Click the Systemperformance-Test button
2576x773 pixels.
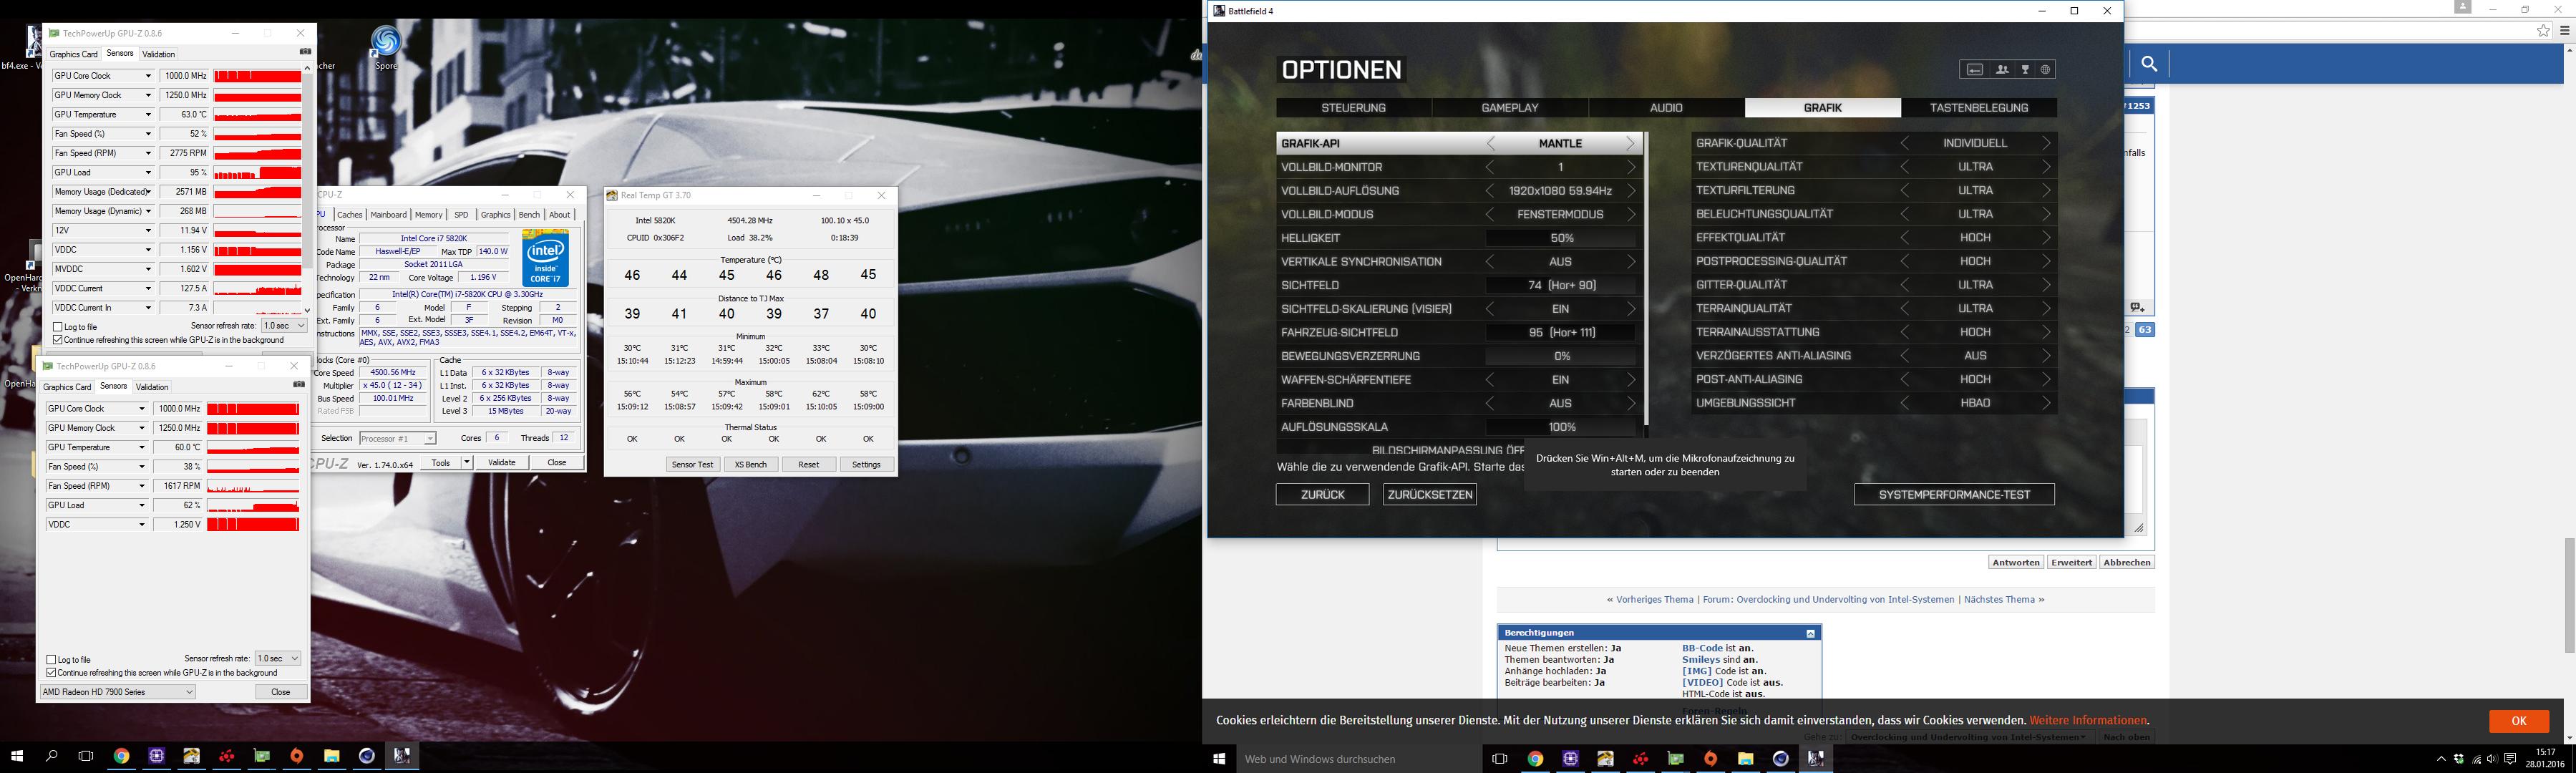[x=1953, y=495]
